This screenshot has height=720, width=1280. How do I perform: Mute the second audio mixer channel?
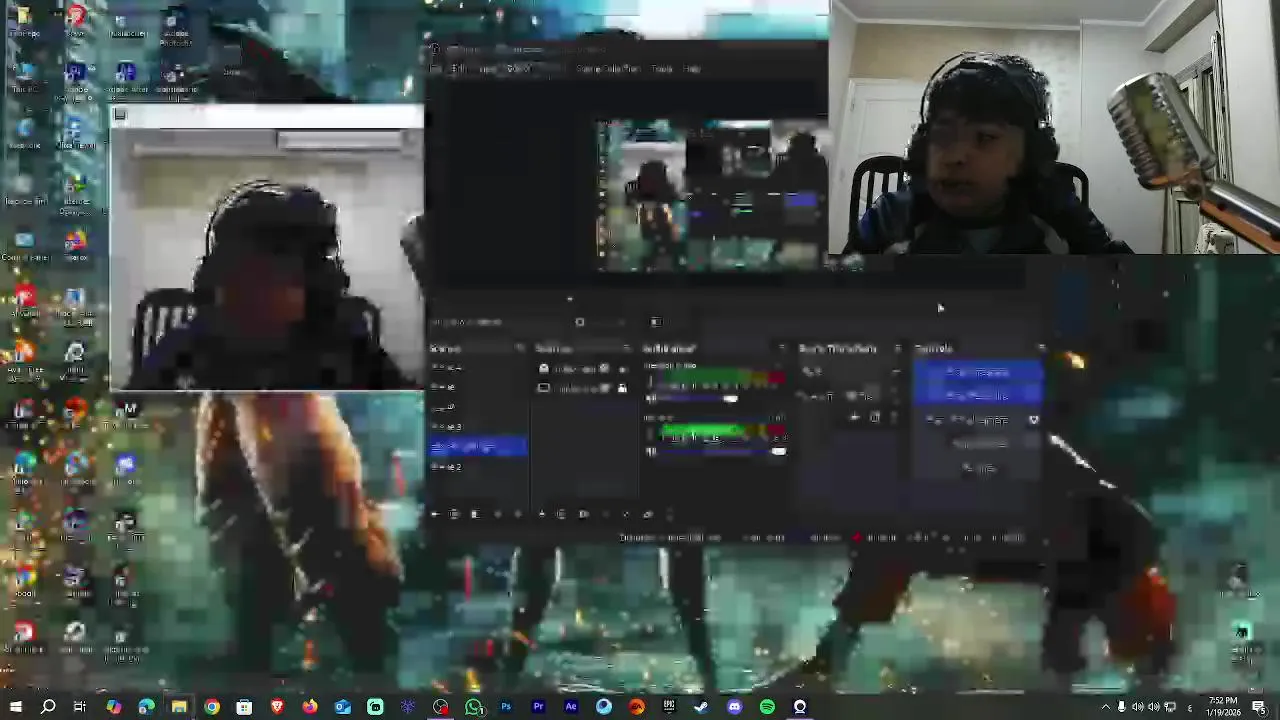click(651, 451)
